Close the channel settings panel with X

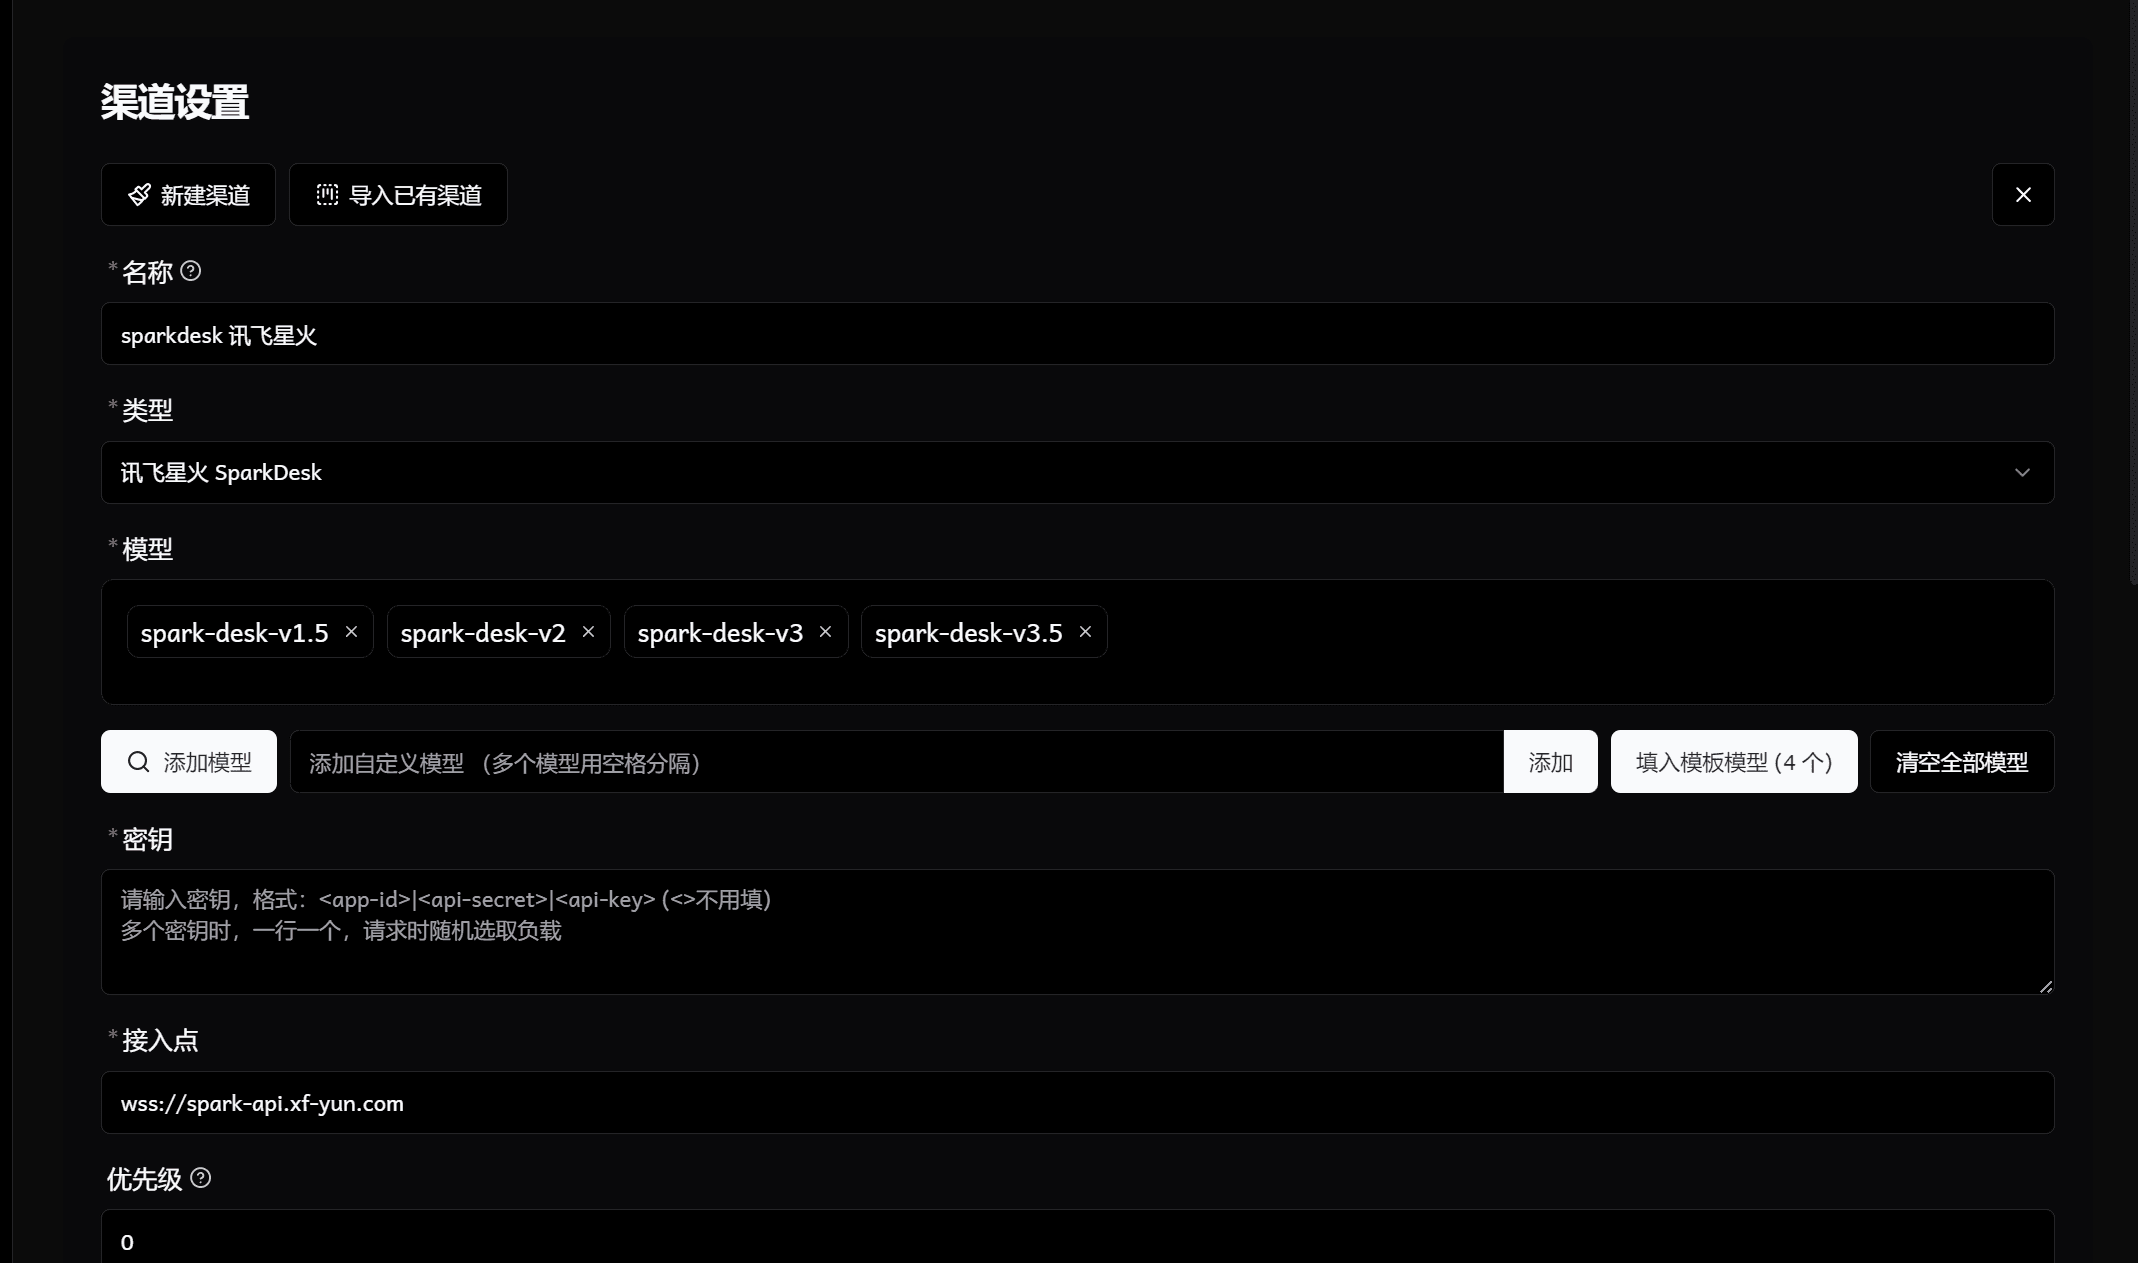2023,195
